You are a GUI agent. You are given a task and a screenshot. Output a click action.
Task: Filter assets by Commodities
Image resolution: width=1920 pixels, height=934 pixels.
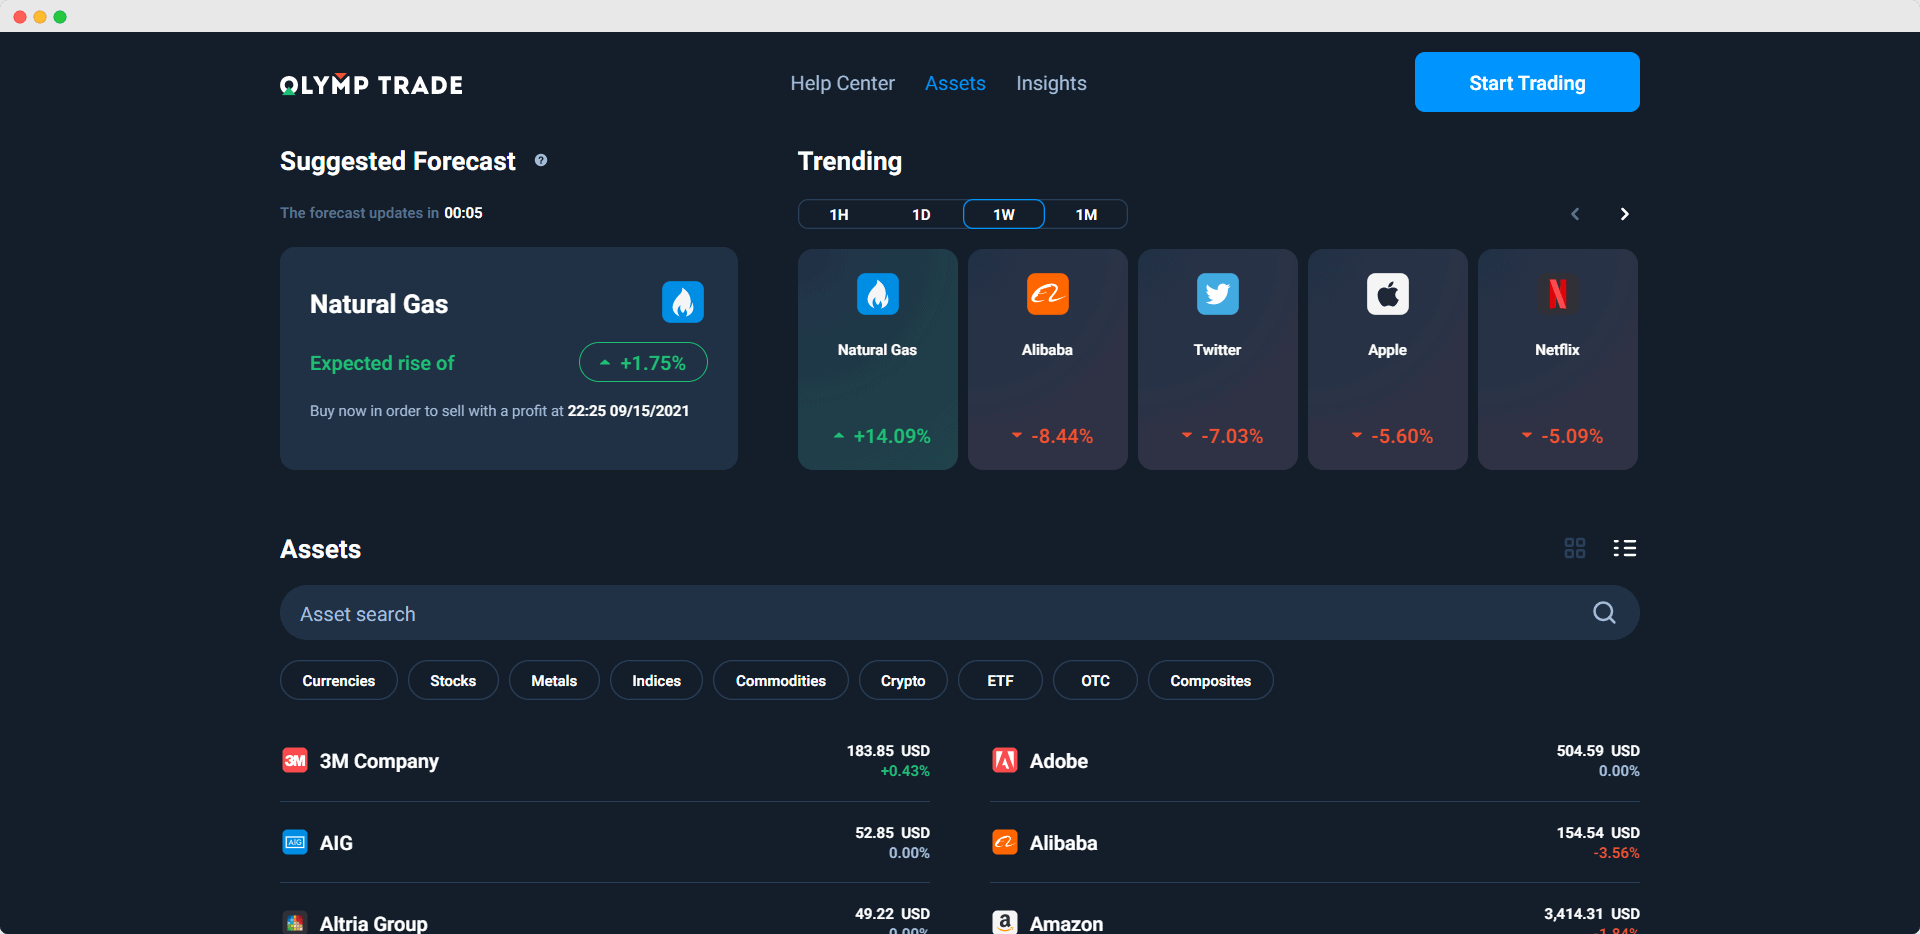coord(781,680)
